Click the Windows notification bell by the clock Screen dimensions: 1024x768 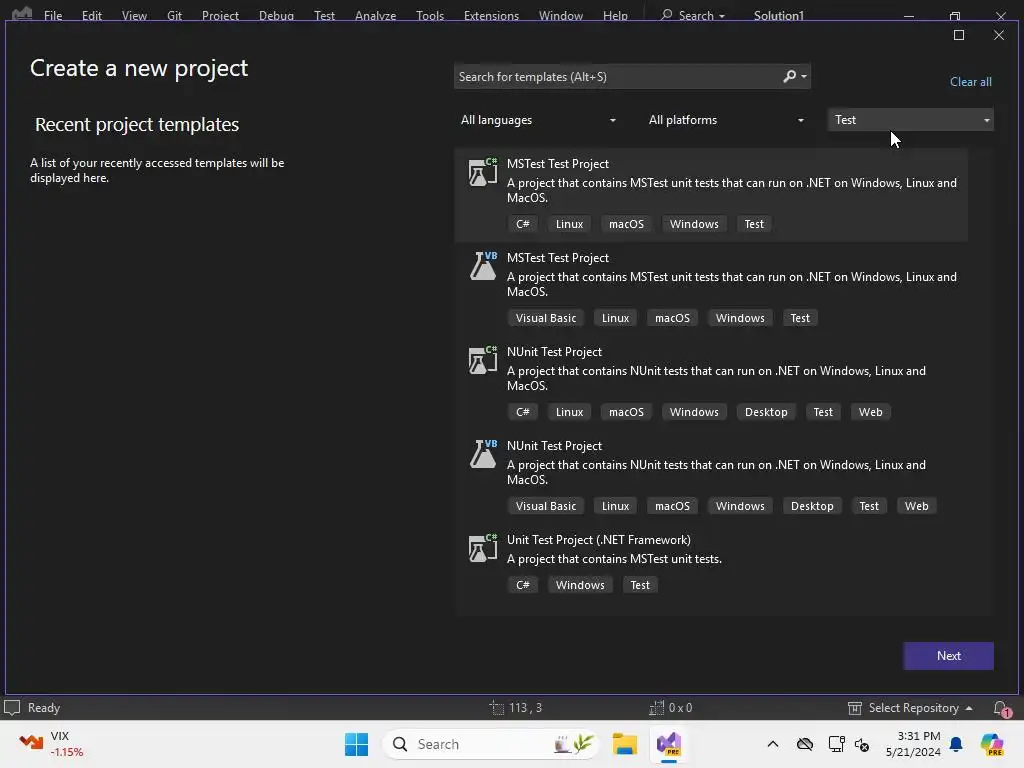click(956, 744)
